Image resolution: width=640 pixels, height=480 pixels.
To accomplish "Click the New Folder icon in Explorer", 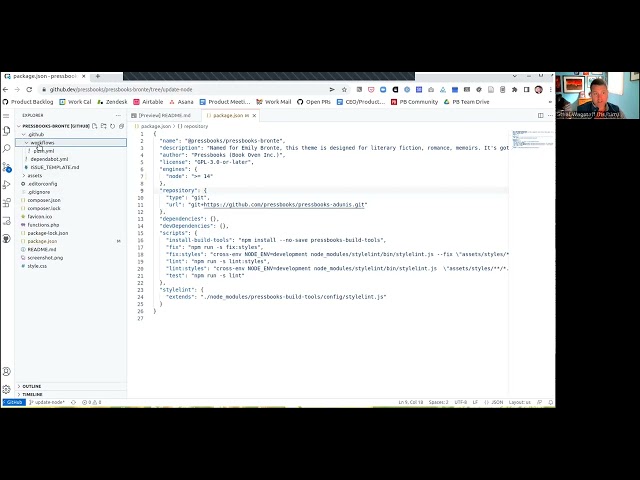I will [104, 126].
